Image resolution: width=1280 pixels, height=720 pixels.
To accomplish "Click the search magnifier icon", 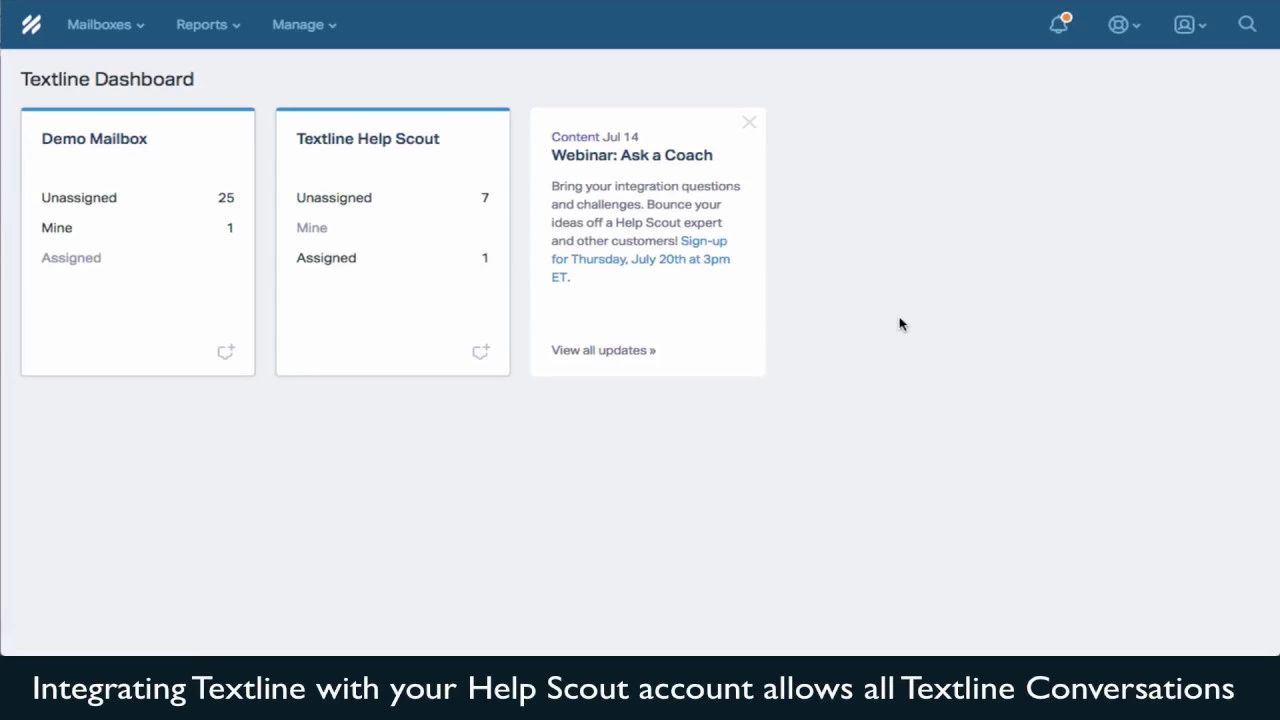I will coord(1247,24).
